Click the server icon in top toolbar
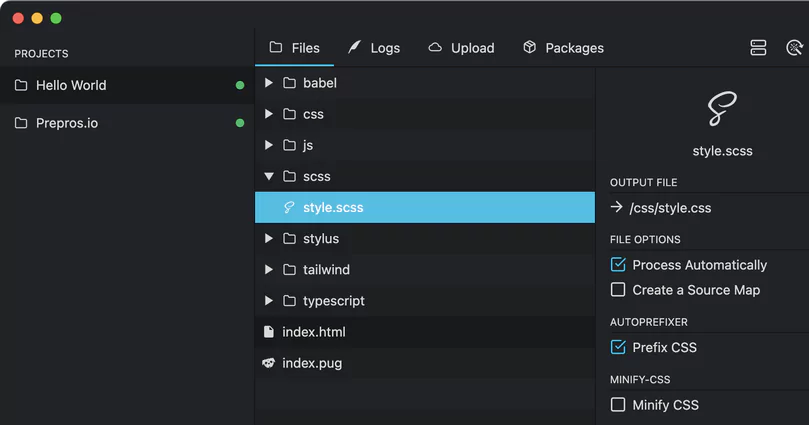The width and height of the screenshot is (809, 425). (758, 48)
